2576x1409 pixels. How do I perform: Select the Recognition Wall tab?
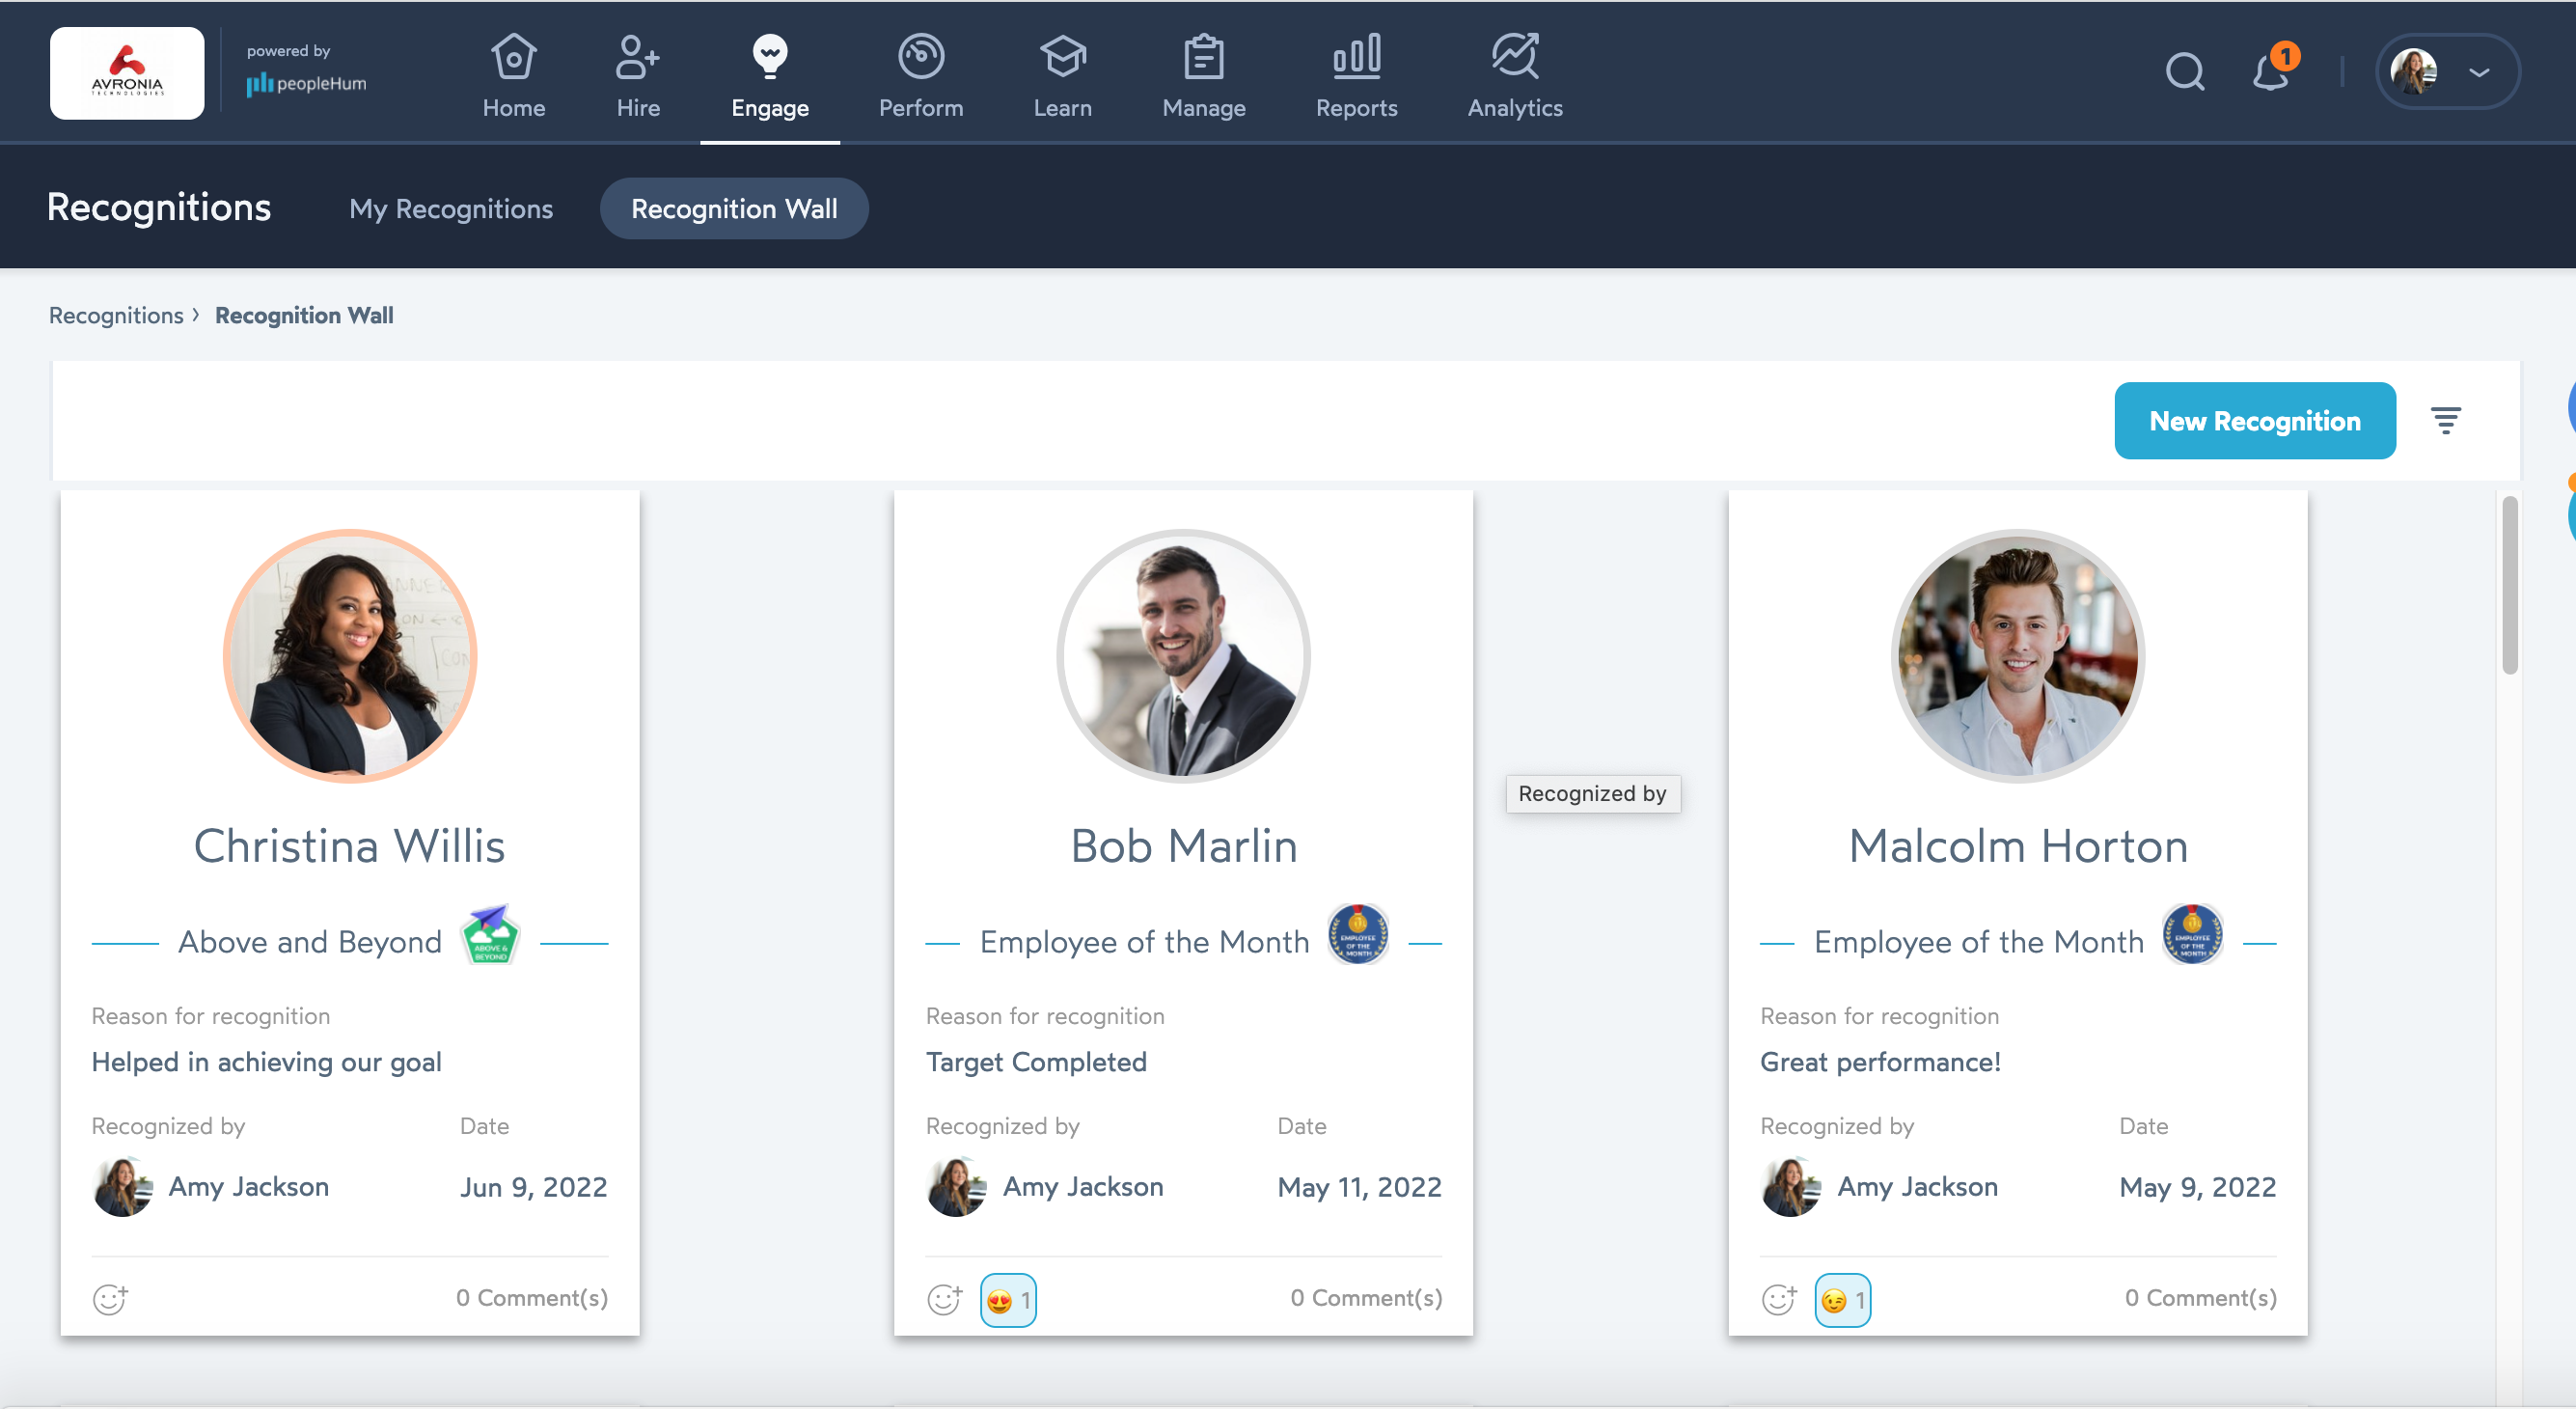734,208
